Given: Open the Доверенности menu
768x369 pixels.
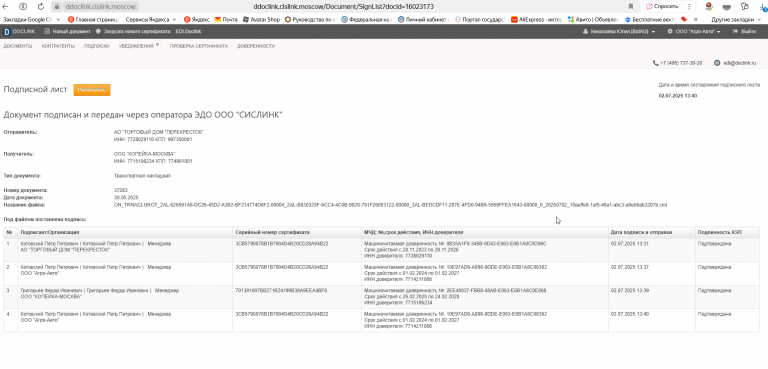Looking at the screenshot, I should tap(256, 46).
